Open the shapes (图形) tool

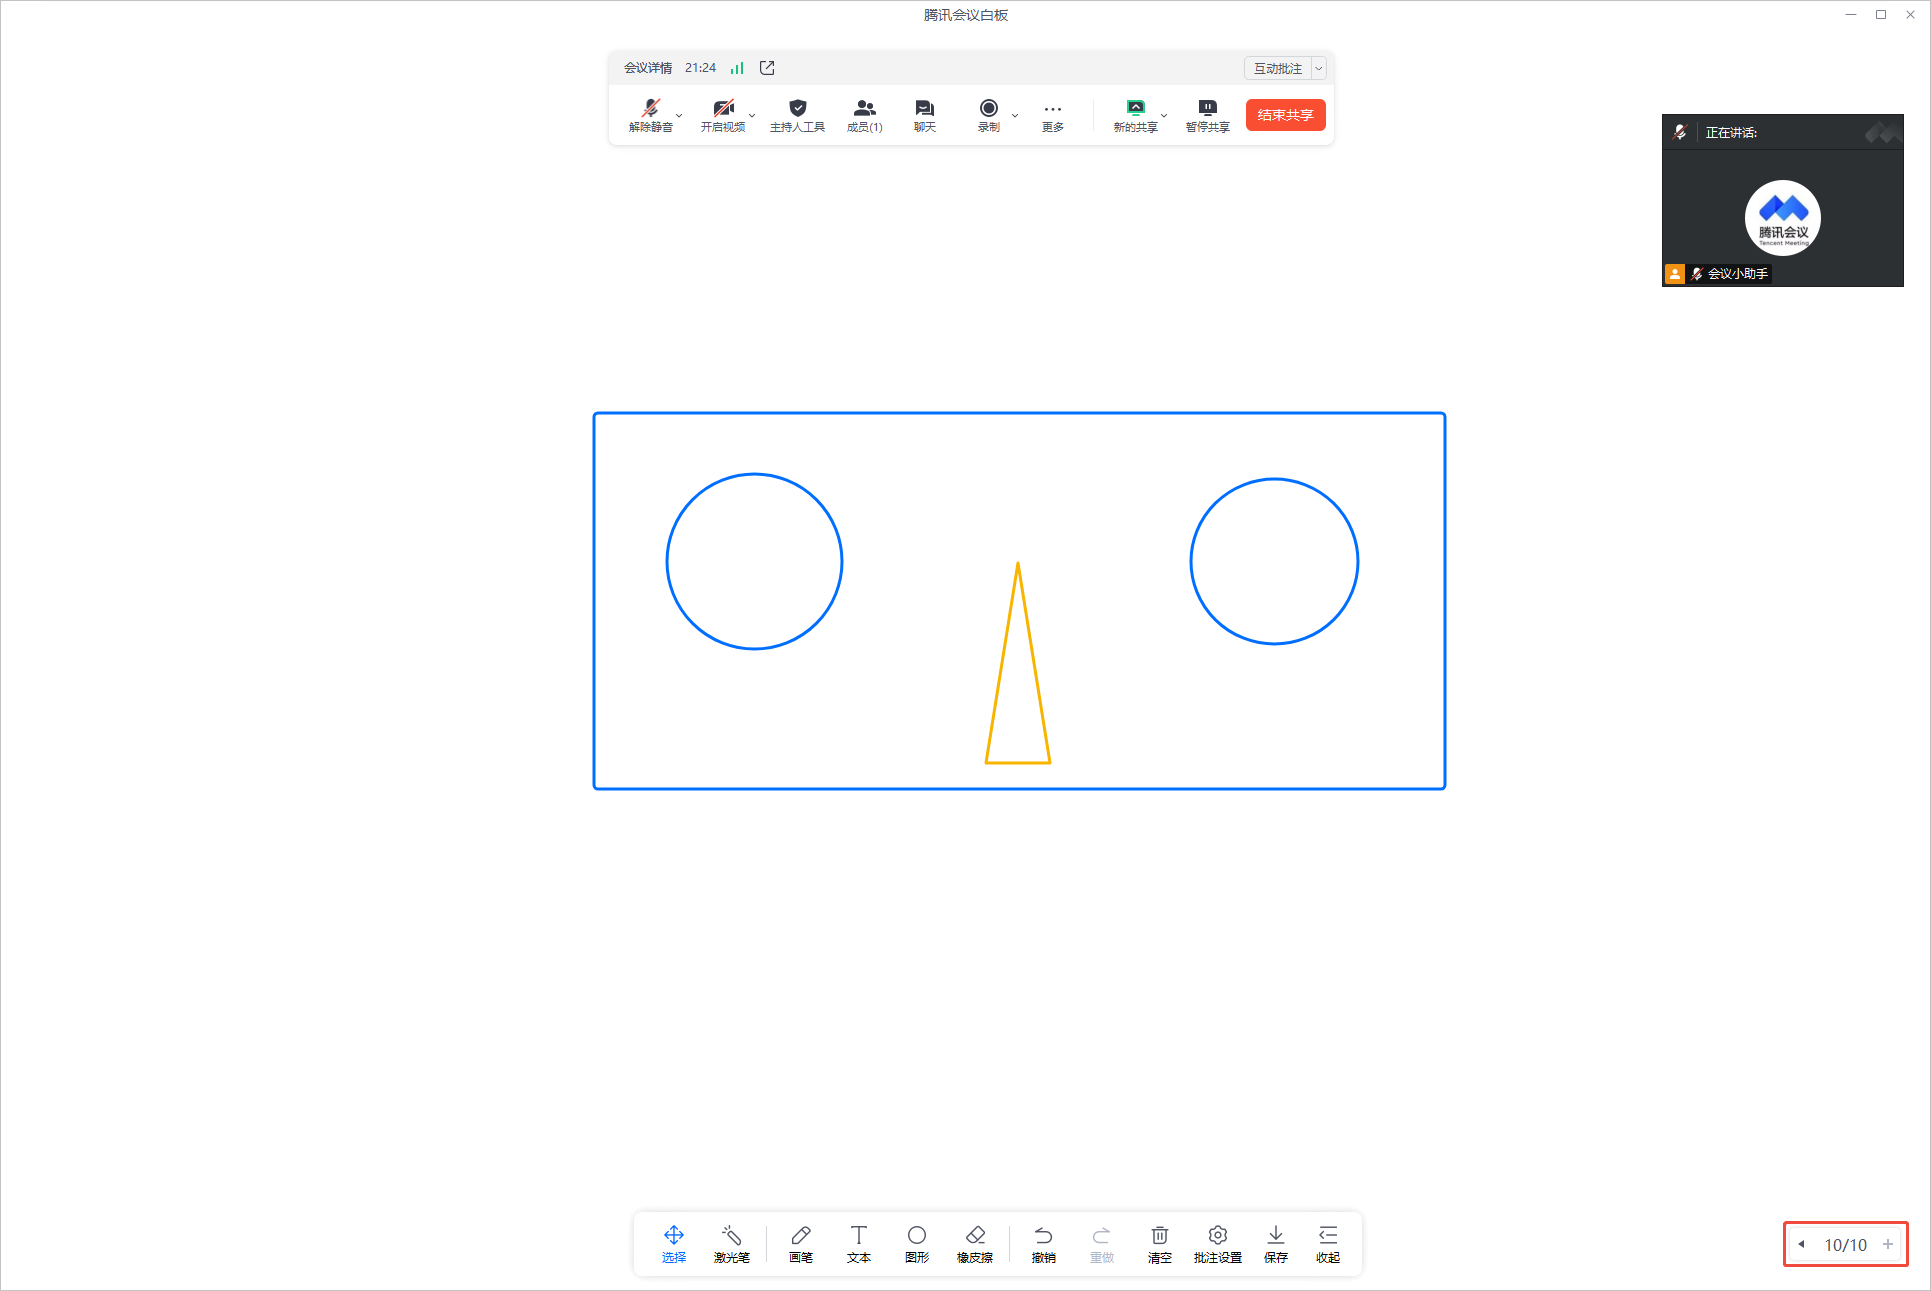pos(916,1243)
